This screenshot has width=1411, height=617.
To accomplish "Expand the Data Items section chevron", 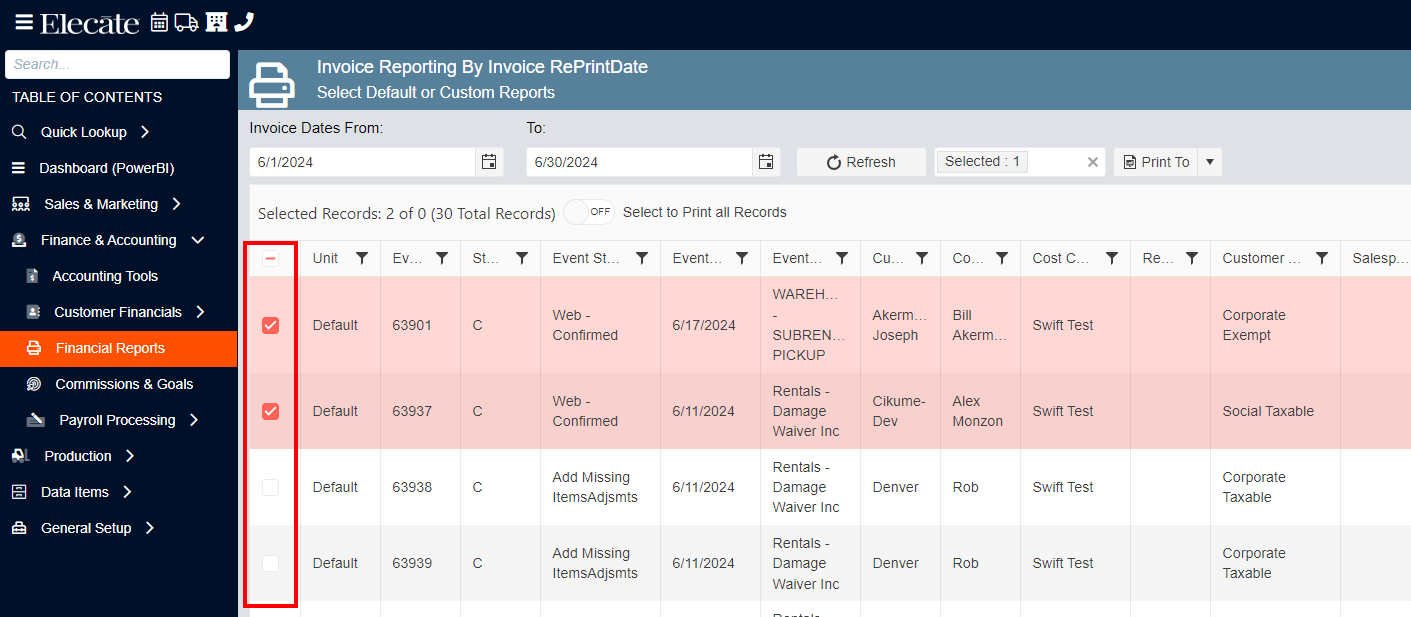I will tap(127, 492).
